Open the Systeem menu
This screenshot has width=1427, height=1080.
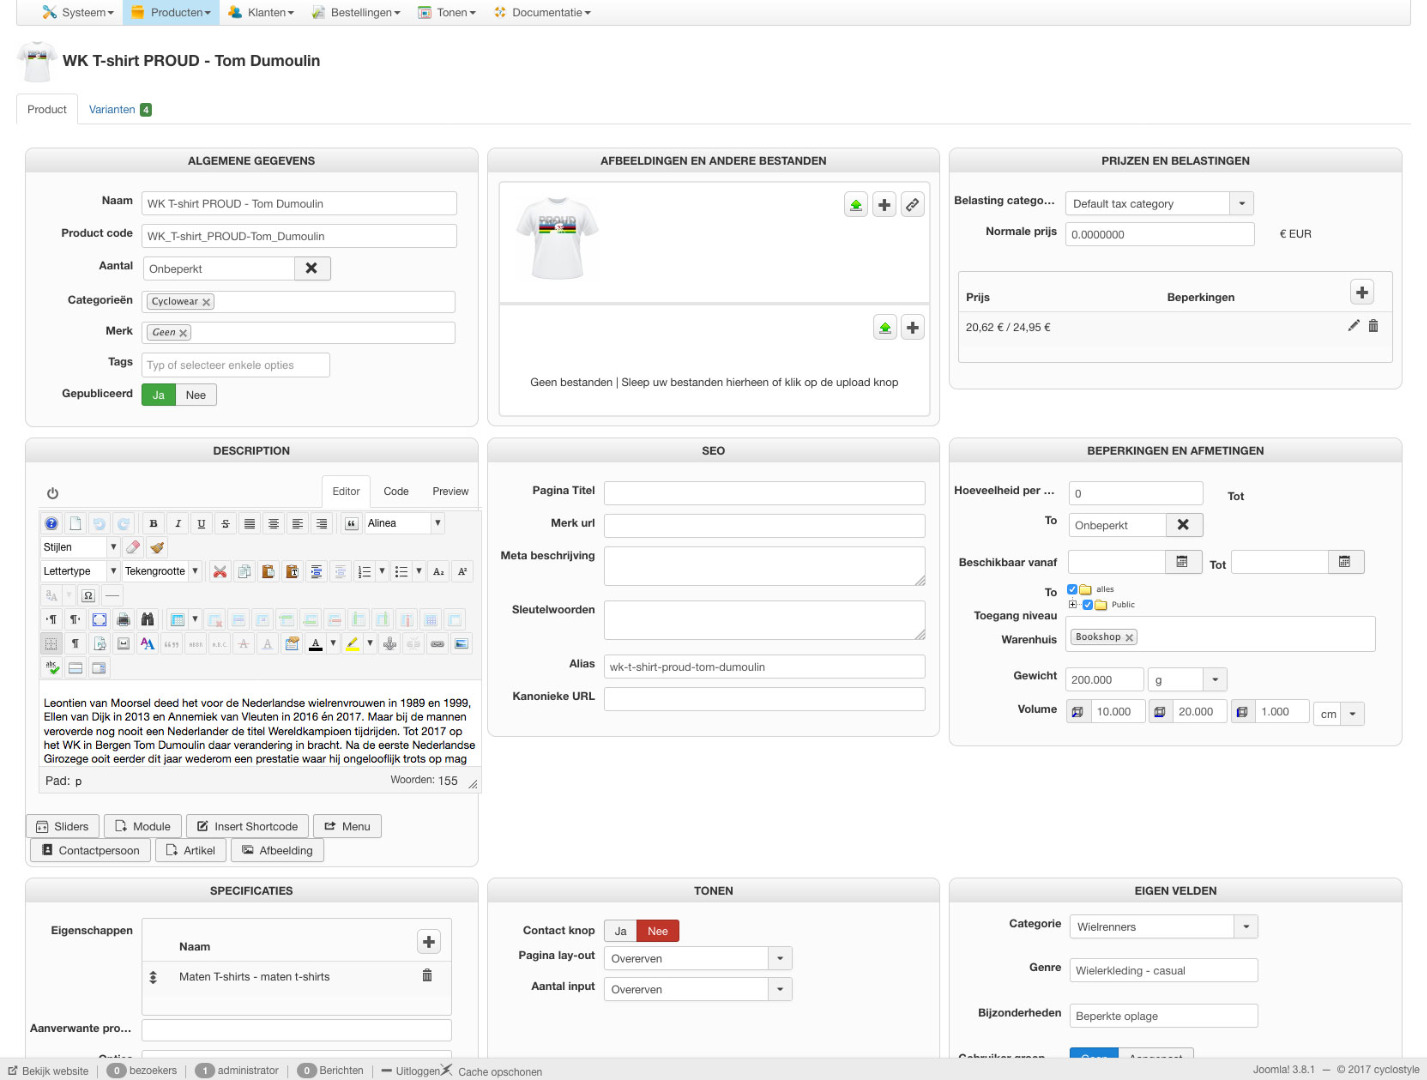coord(78,12)
